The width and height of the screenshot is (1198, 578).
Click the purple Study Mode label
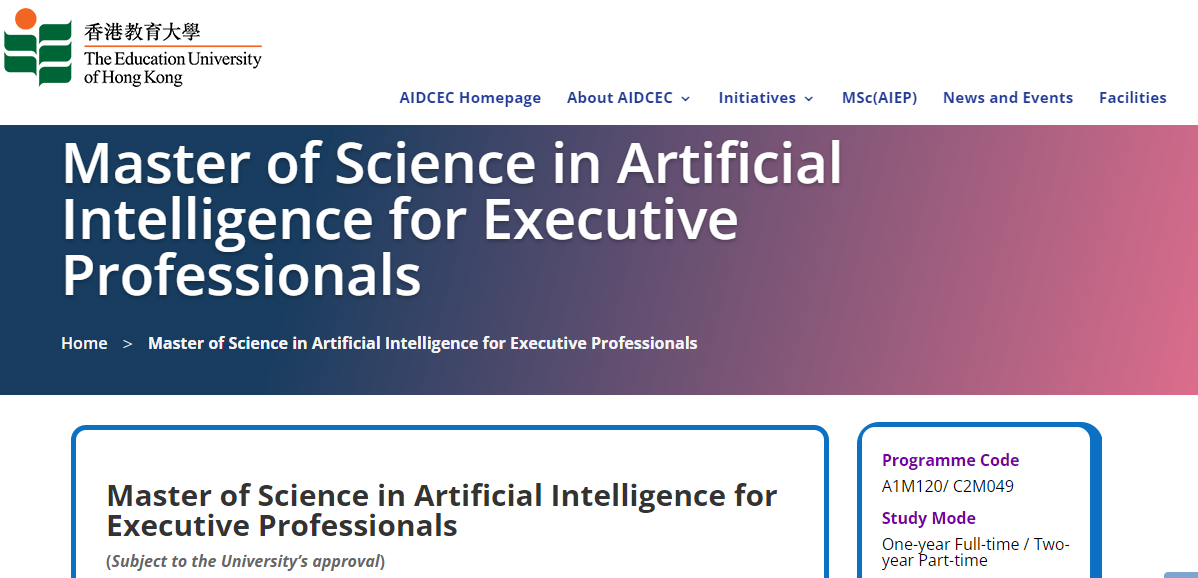(928, 518)
